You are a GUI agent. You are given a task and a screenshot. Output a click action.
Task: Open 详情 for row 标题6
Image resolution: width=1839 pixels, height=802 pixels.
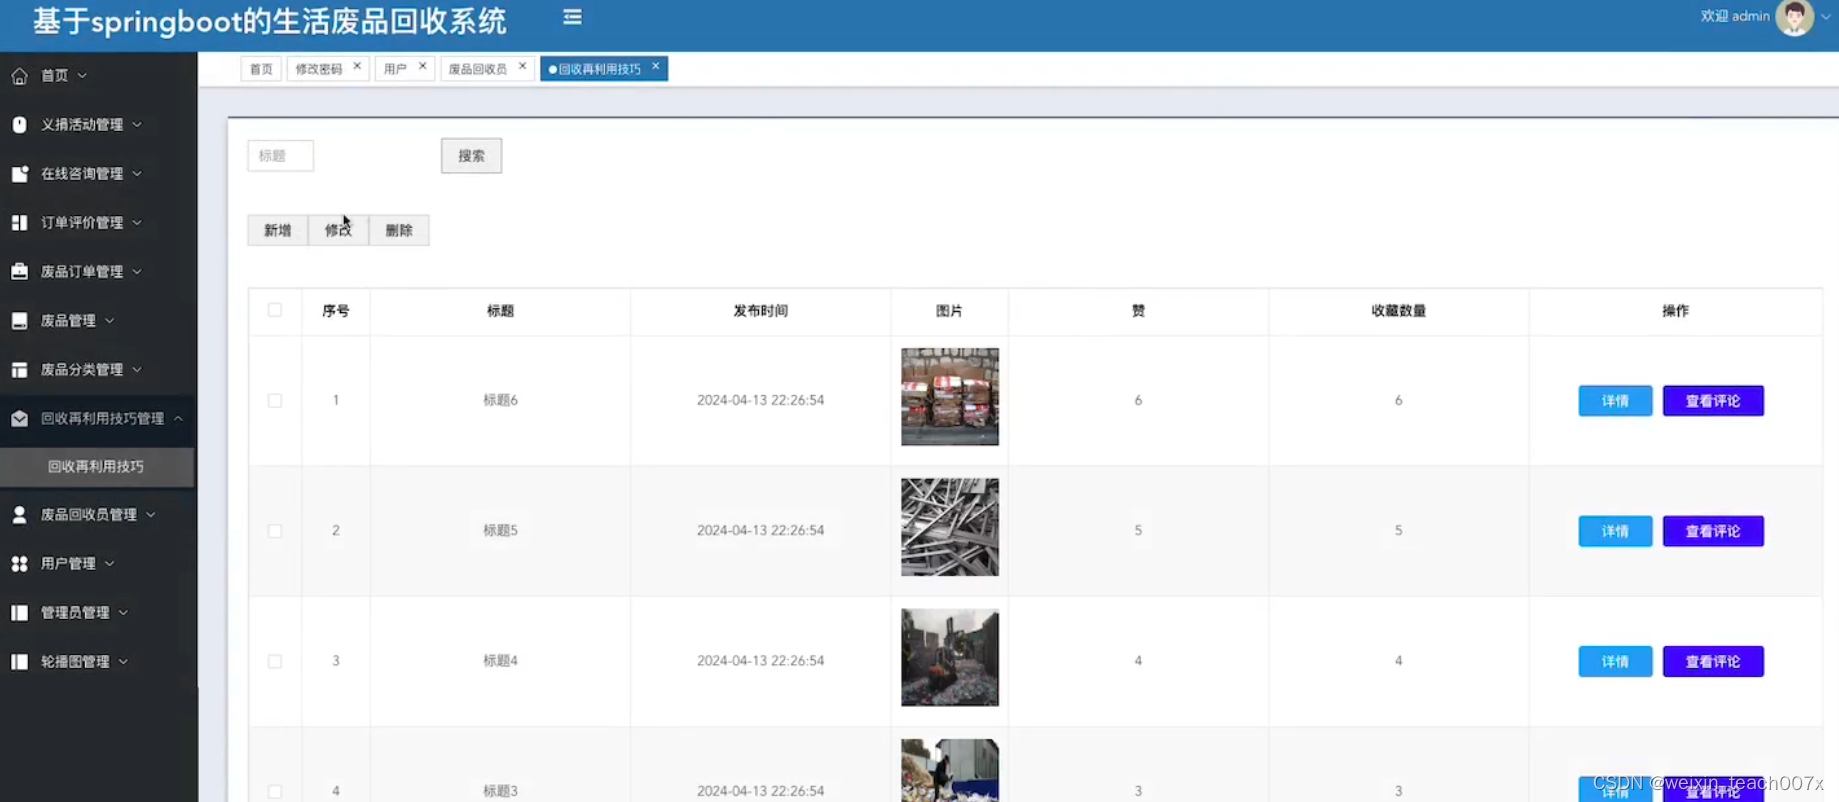click(x=1615, y=400)
